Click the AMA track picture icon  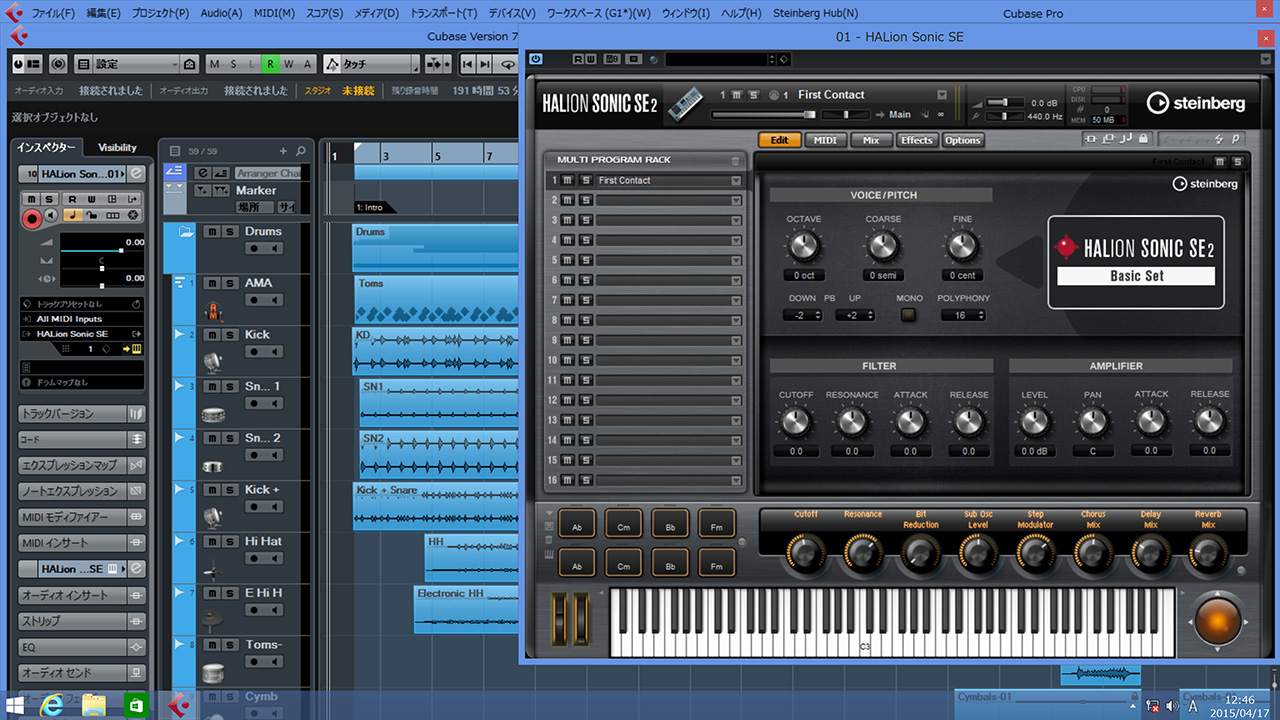(212, 310)
